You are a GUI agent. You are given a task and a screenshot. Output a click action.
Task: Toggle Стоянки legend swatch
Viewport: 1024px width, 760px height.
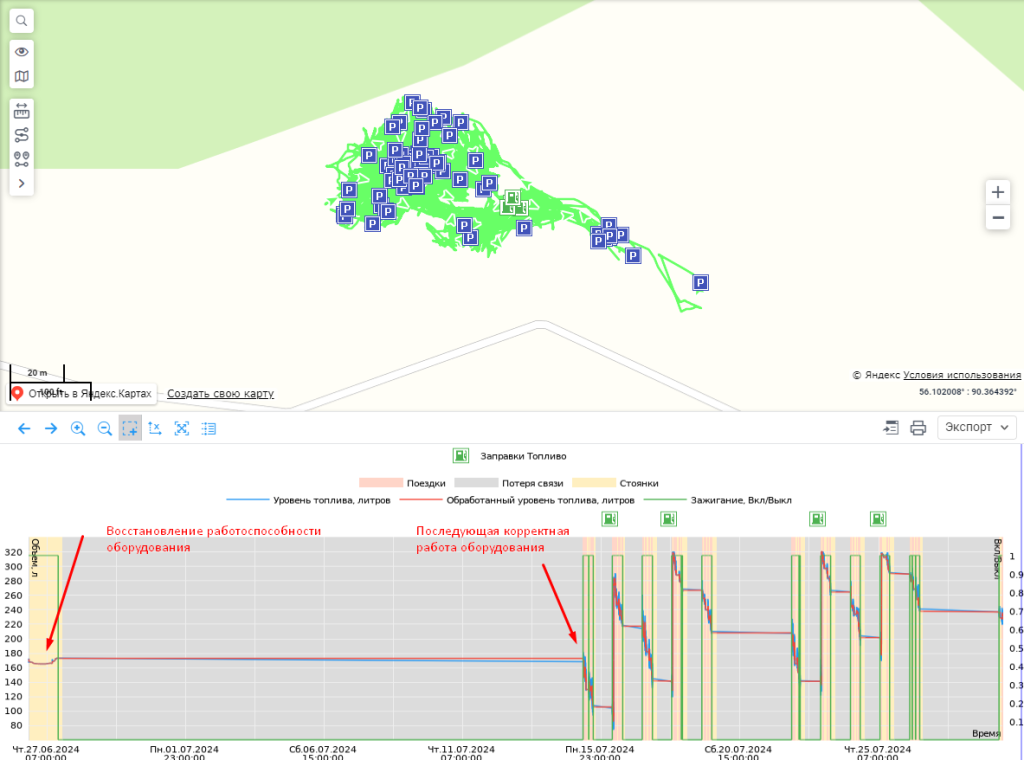click(x=594, y=483)
